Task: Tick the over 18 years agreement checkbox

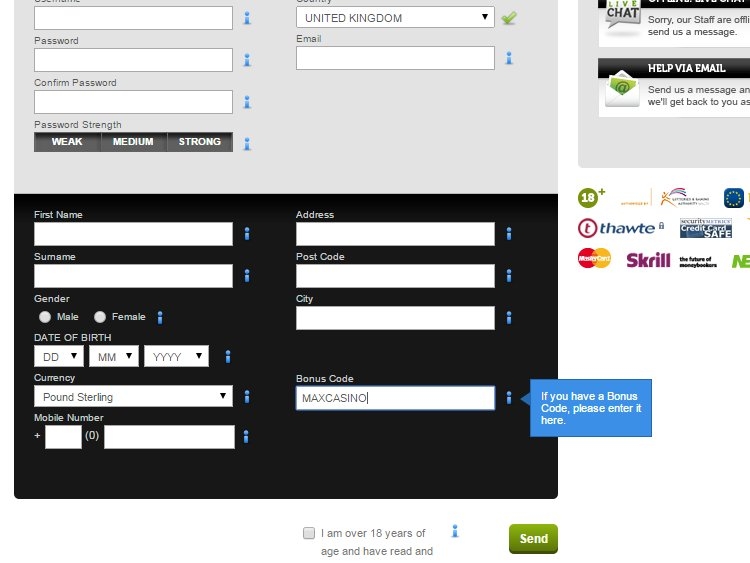Action: 309,533
